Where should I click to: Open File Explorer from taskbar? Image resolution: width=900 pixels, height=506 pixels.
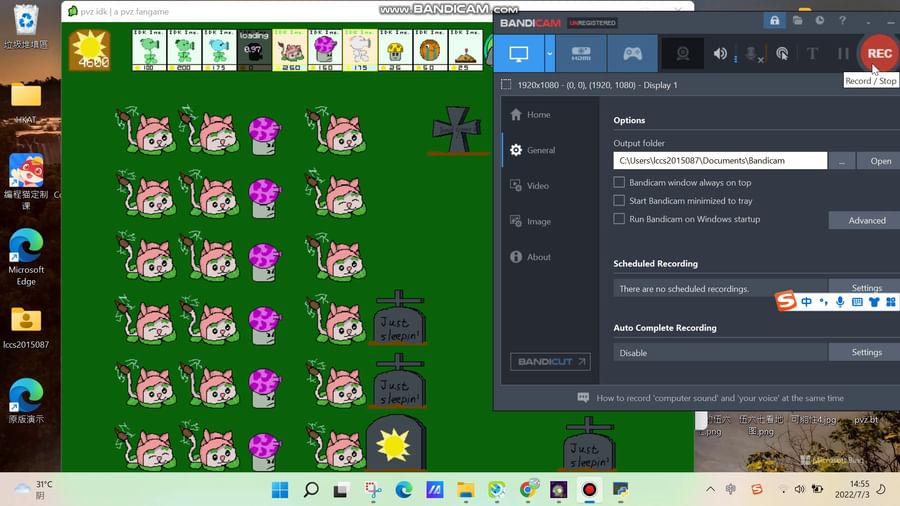(465, 490)
